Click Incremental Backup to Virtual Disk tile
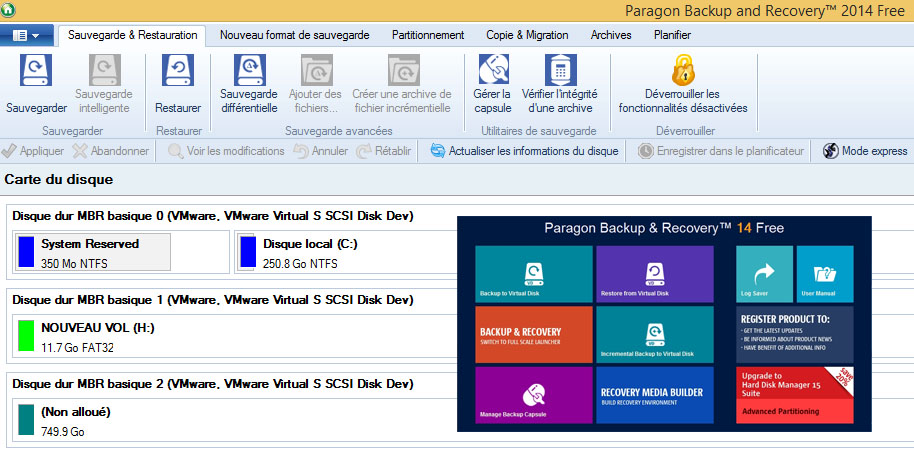This screenshot has width=914, height=451. point(655,334)
